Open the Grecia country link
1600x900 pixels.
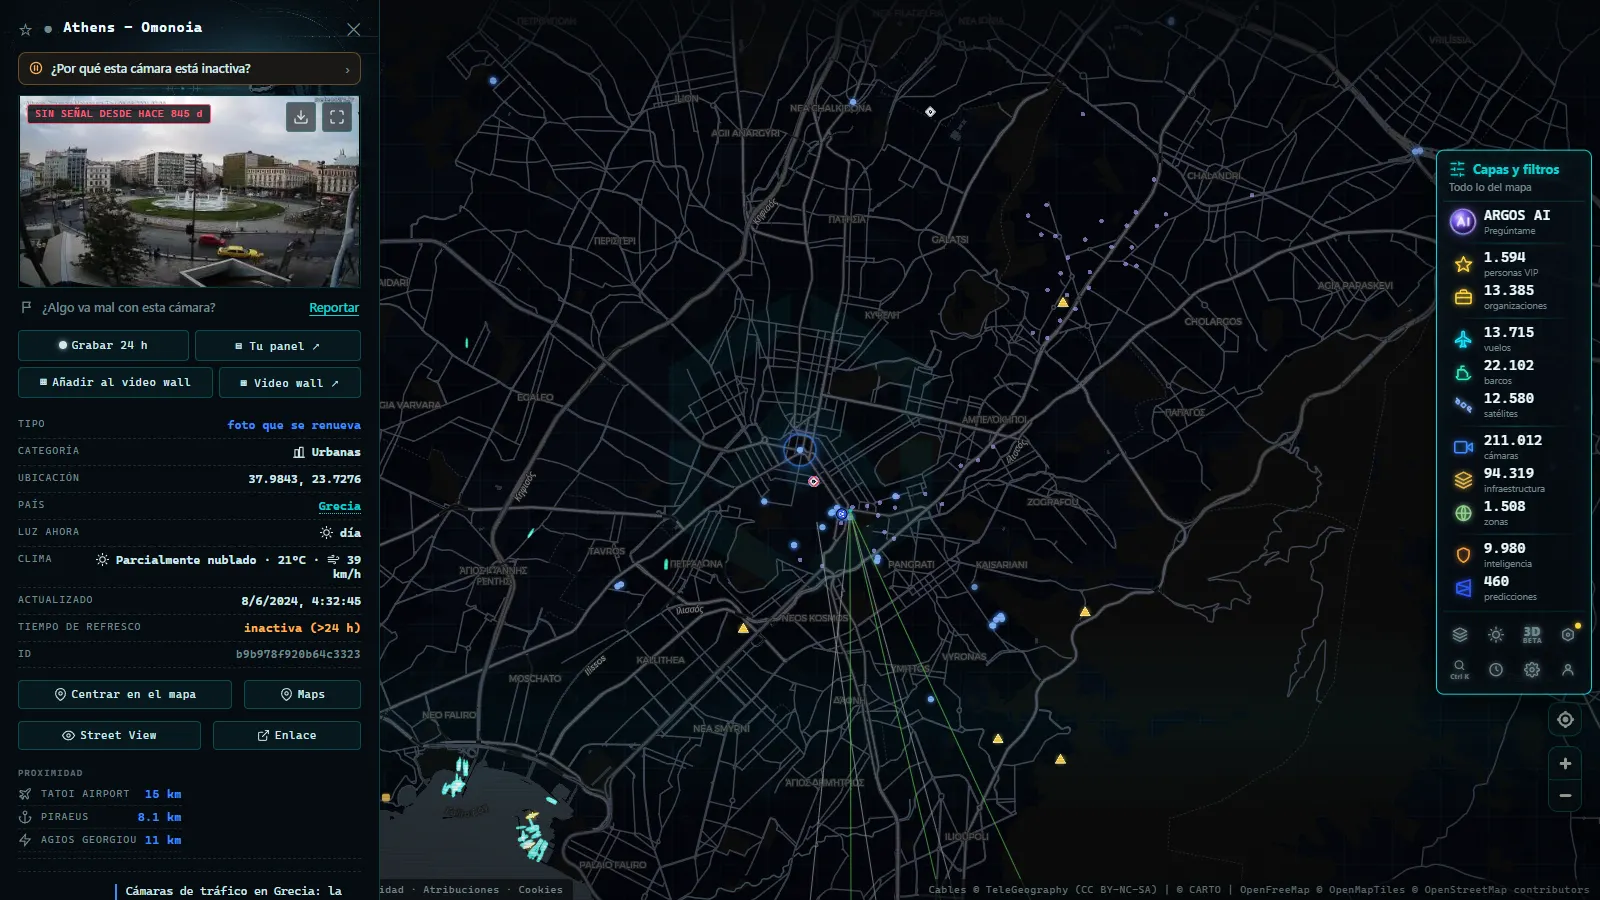(340, 506)
